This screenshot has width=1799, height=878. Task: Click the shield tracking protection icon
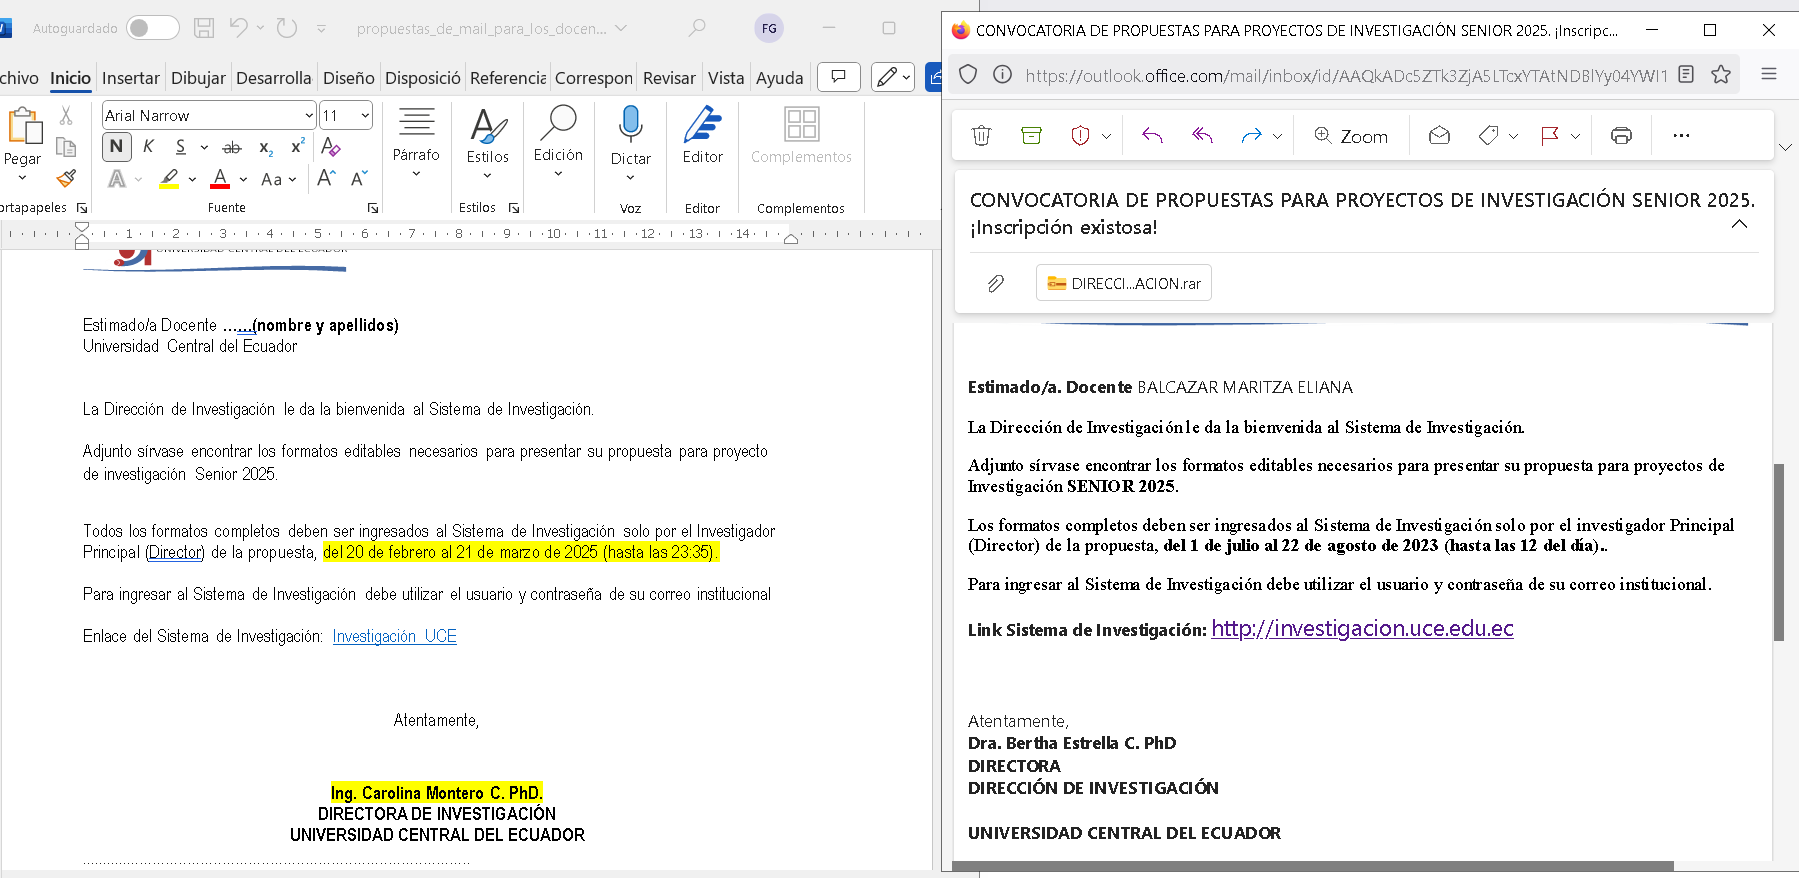967,74
